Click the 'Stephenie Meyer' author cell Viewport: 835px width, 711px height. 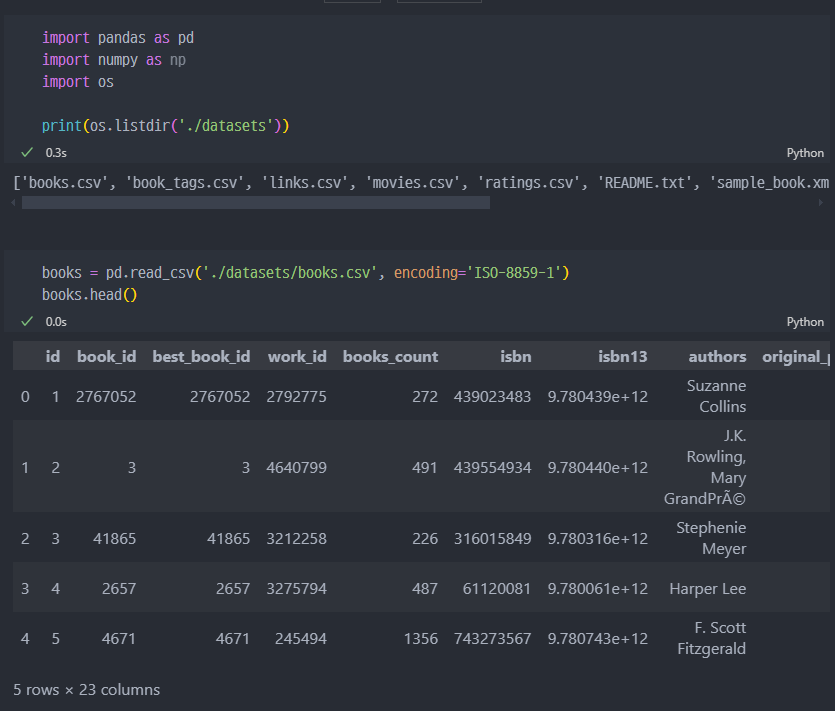click(711, 538)
